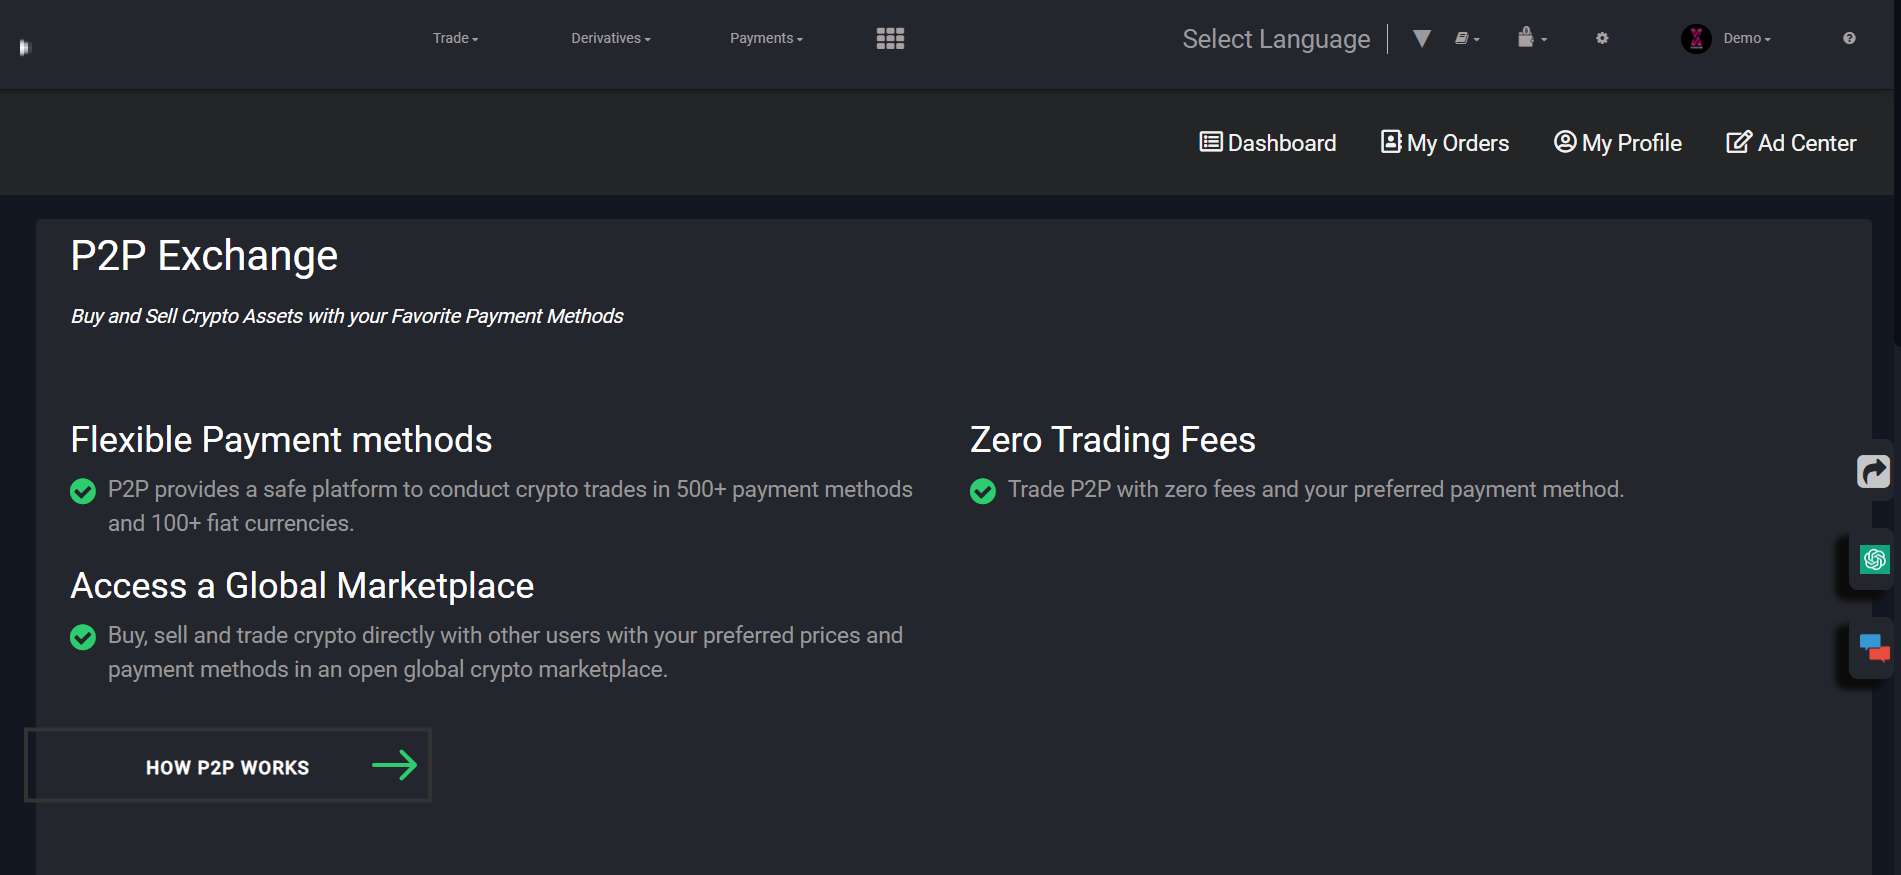Click the triangle filter icon beside Select Language
This screenshot has width=1901, height=875.
point(1421,38)
